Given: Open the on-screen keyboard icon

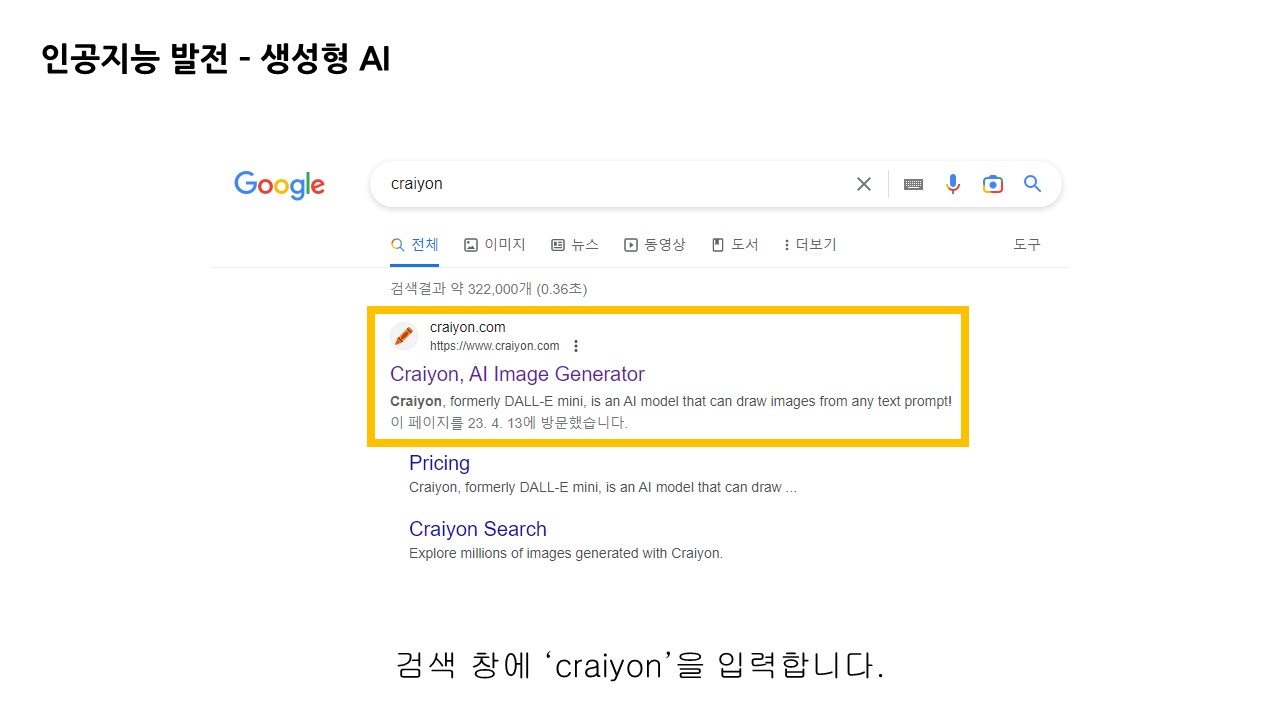Looking at the screenshot, I should point(913,184).
